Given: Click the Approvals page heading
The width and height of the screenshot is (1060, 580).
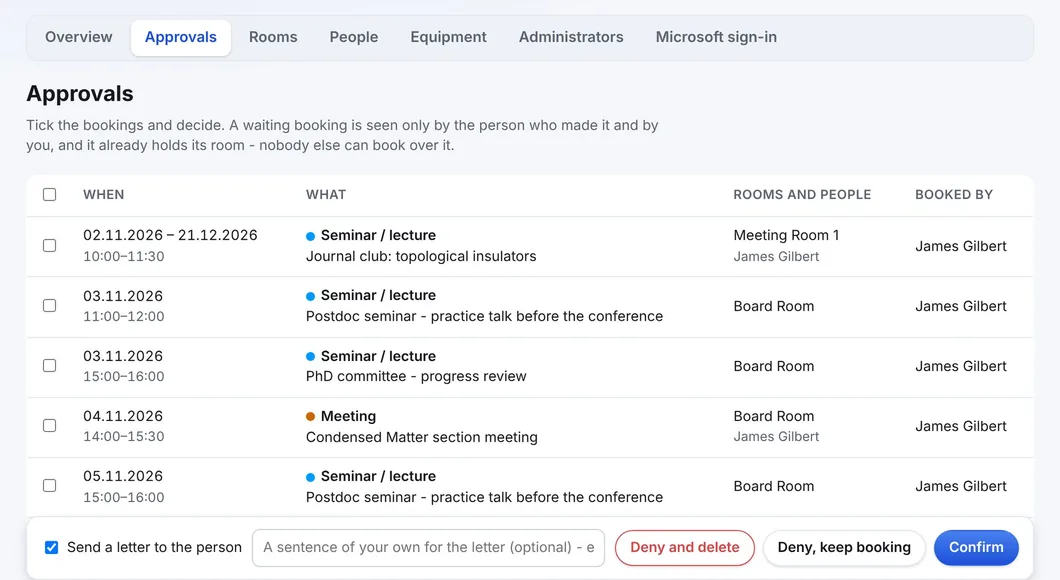Looking at the screenshot, I should pos(80,93).
